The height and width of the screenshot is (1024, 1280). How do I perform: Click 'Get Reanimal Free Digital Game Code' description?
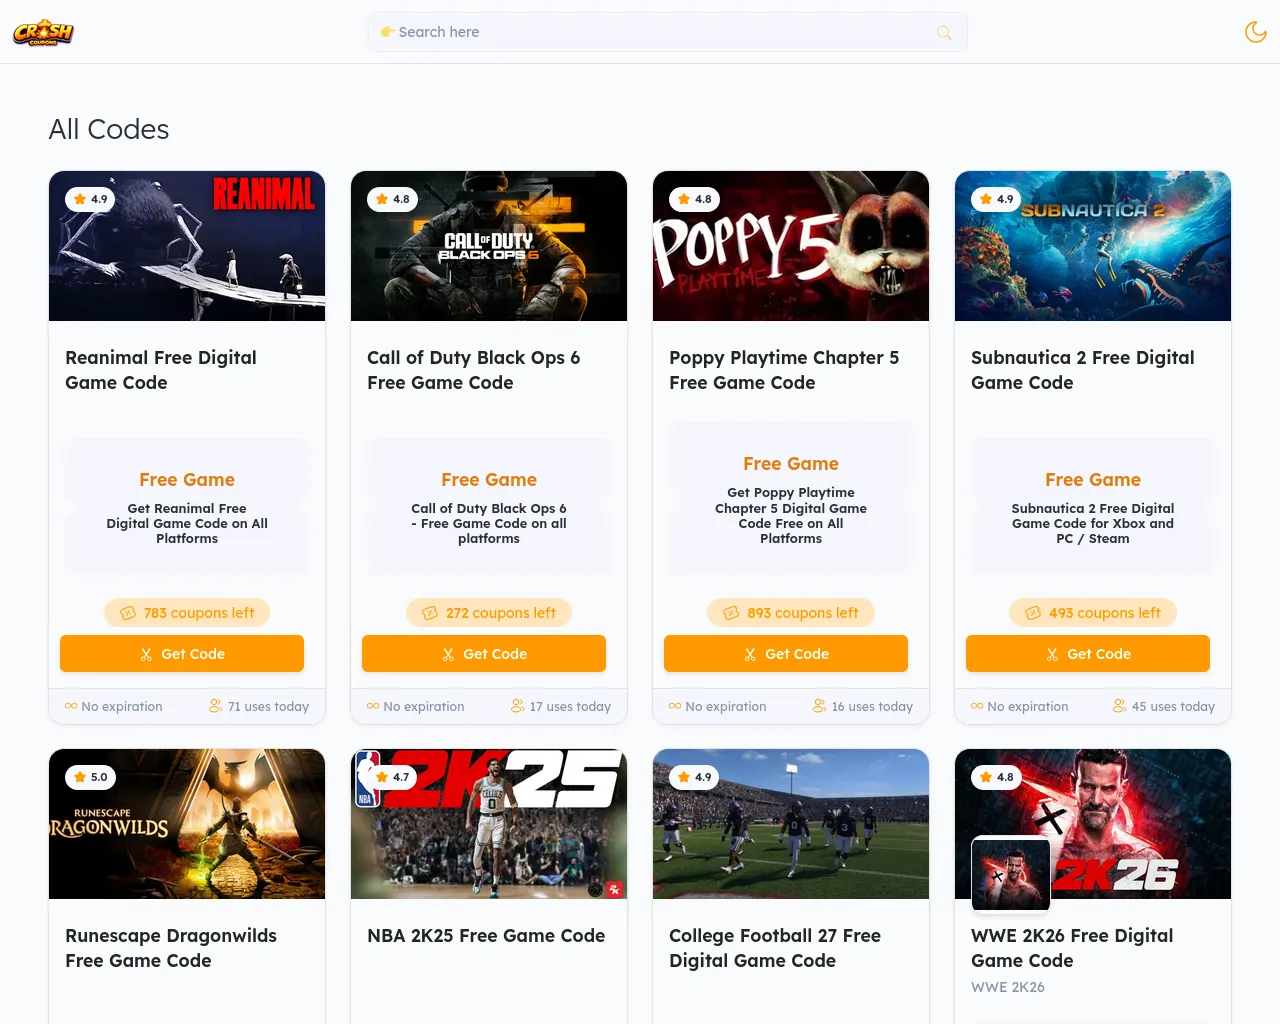tap(187, 523)
